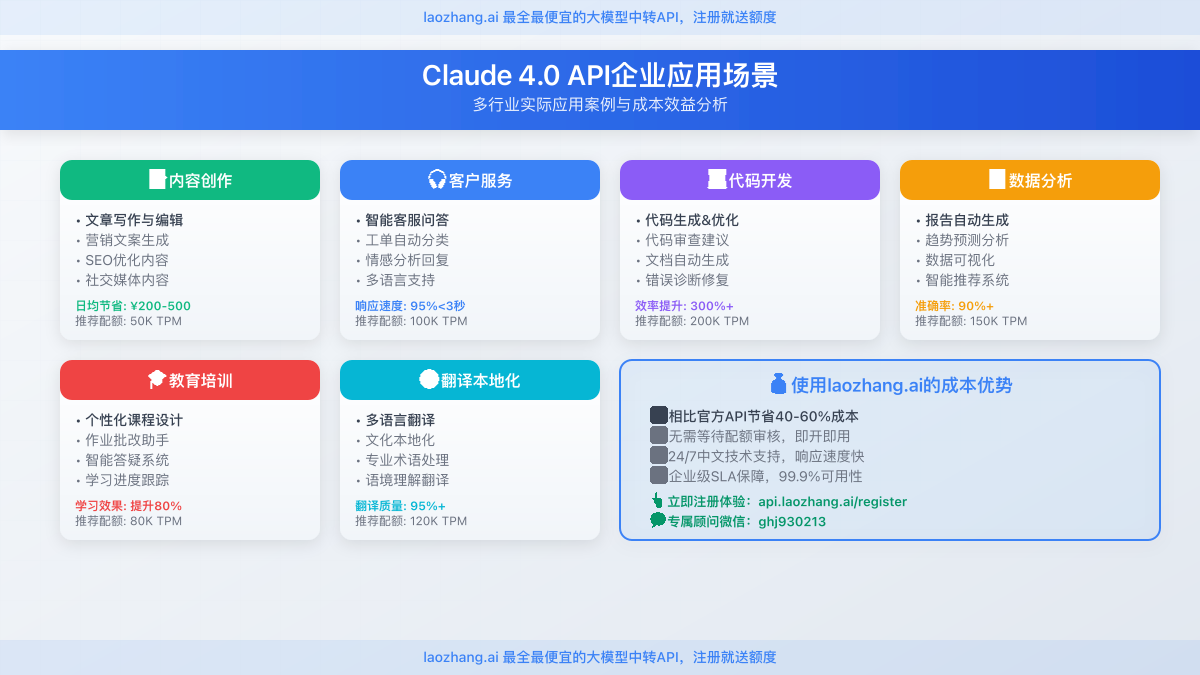This screenshot has height=675, width=1200.
Task: Select the 代码生成&优化 bullet
Action: 687,220
